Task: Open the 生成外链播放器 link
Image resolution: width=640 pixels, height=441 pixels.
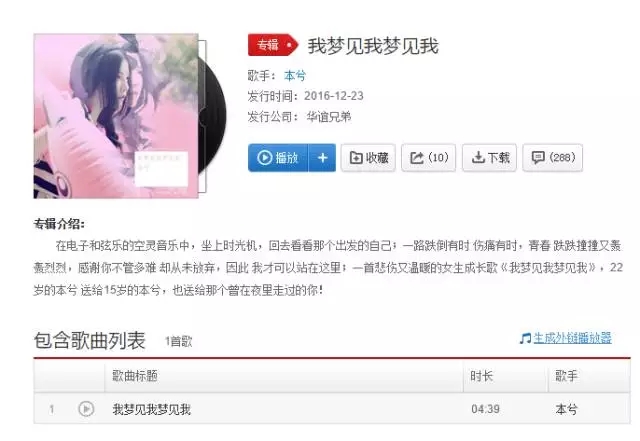Action: [572, 338]
